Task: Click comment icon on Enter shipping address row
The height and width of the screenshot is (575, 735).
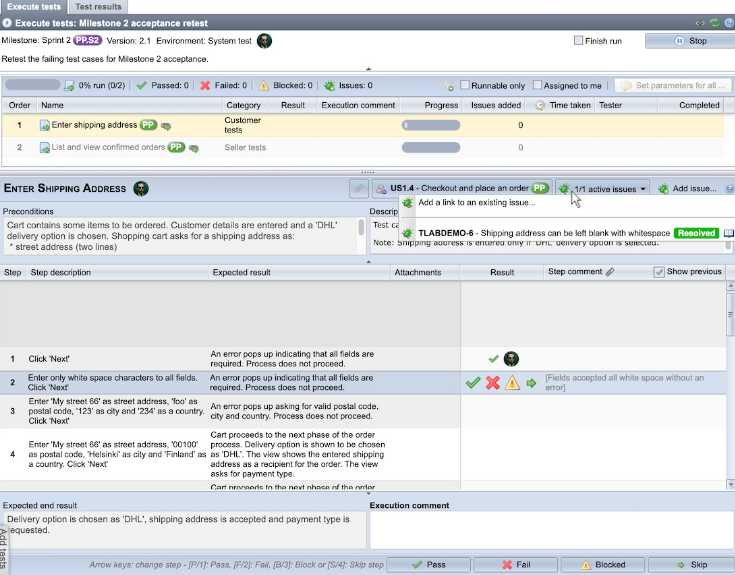Action: 166,126
